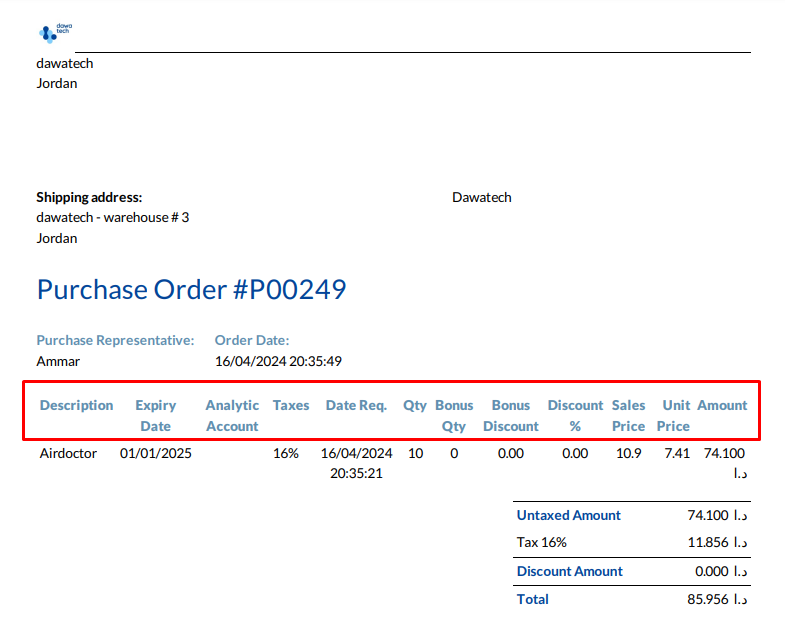The height and width of the screenshot is (641, 785).
Task: Click 'dawatech - warehouse # 3' line
Action: 113,217
